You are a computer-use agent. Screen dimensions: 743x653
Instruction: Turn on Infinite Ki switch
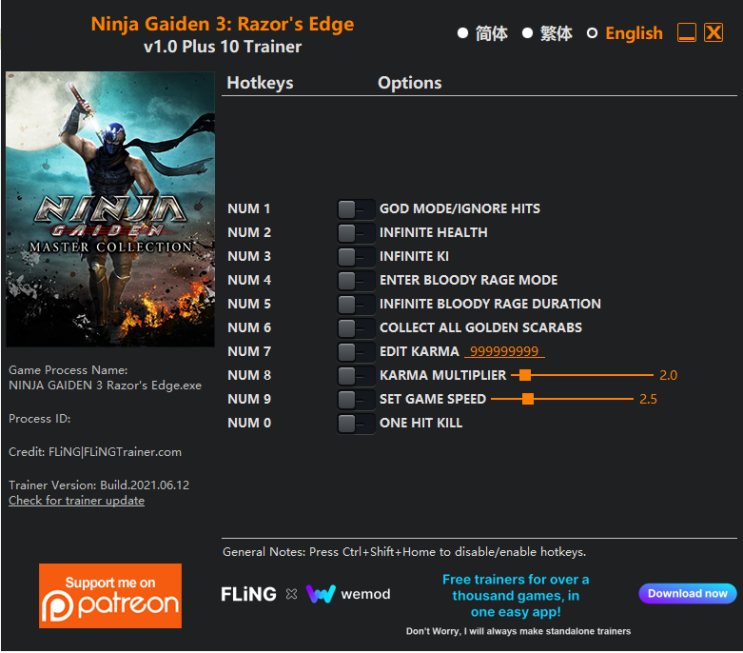click(x=356, y=256)
